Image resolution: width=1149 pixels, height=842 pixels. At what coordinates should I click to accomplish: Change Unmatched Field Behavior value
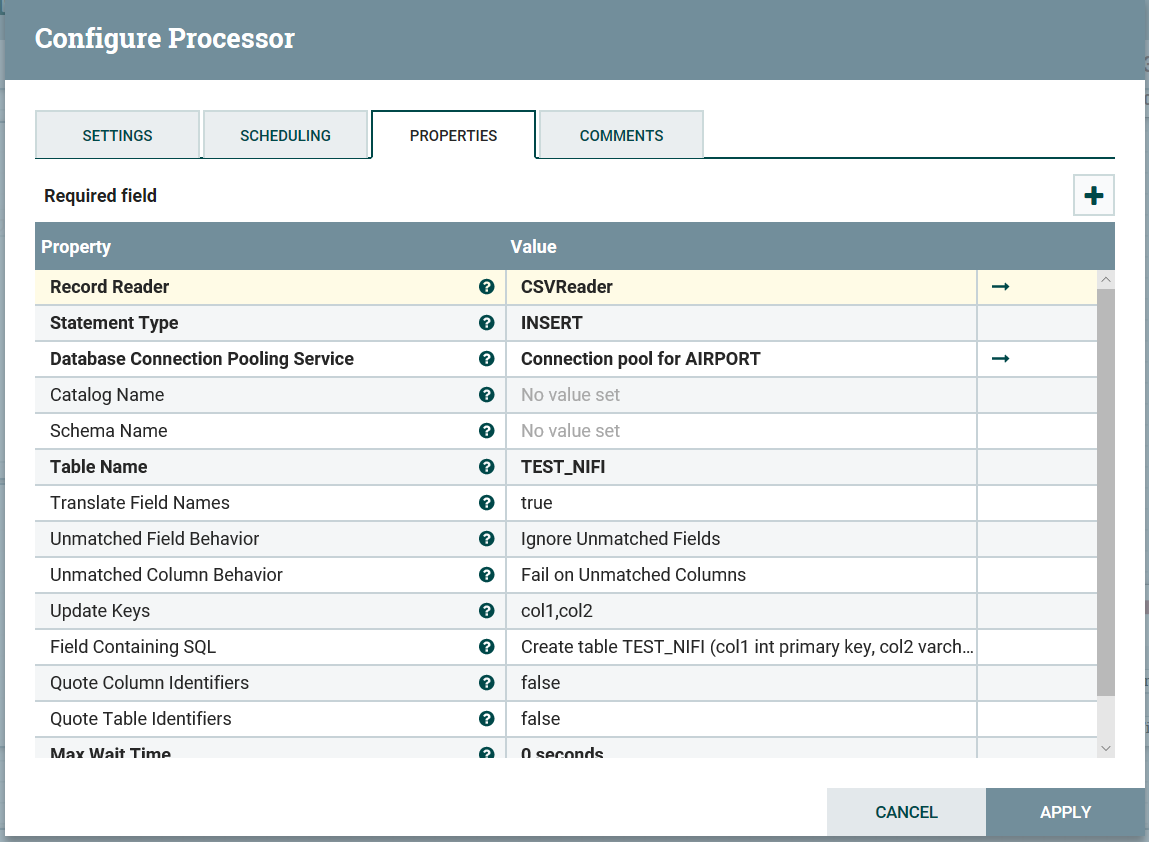coord(740,539)
